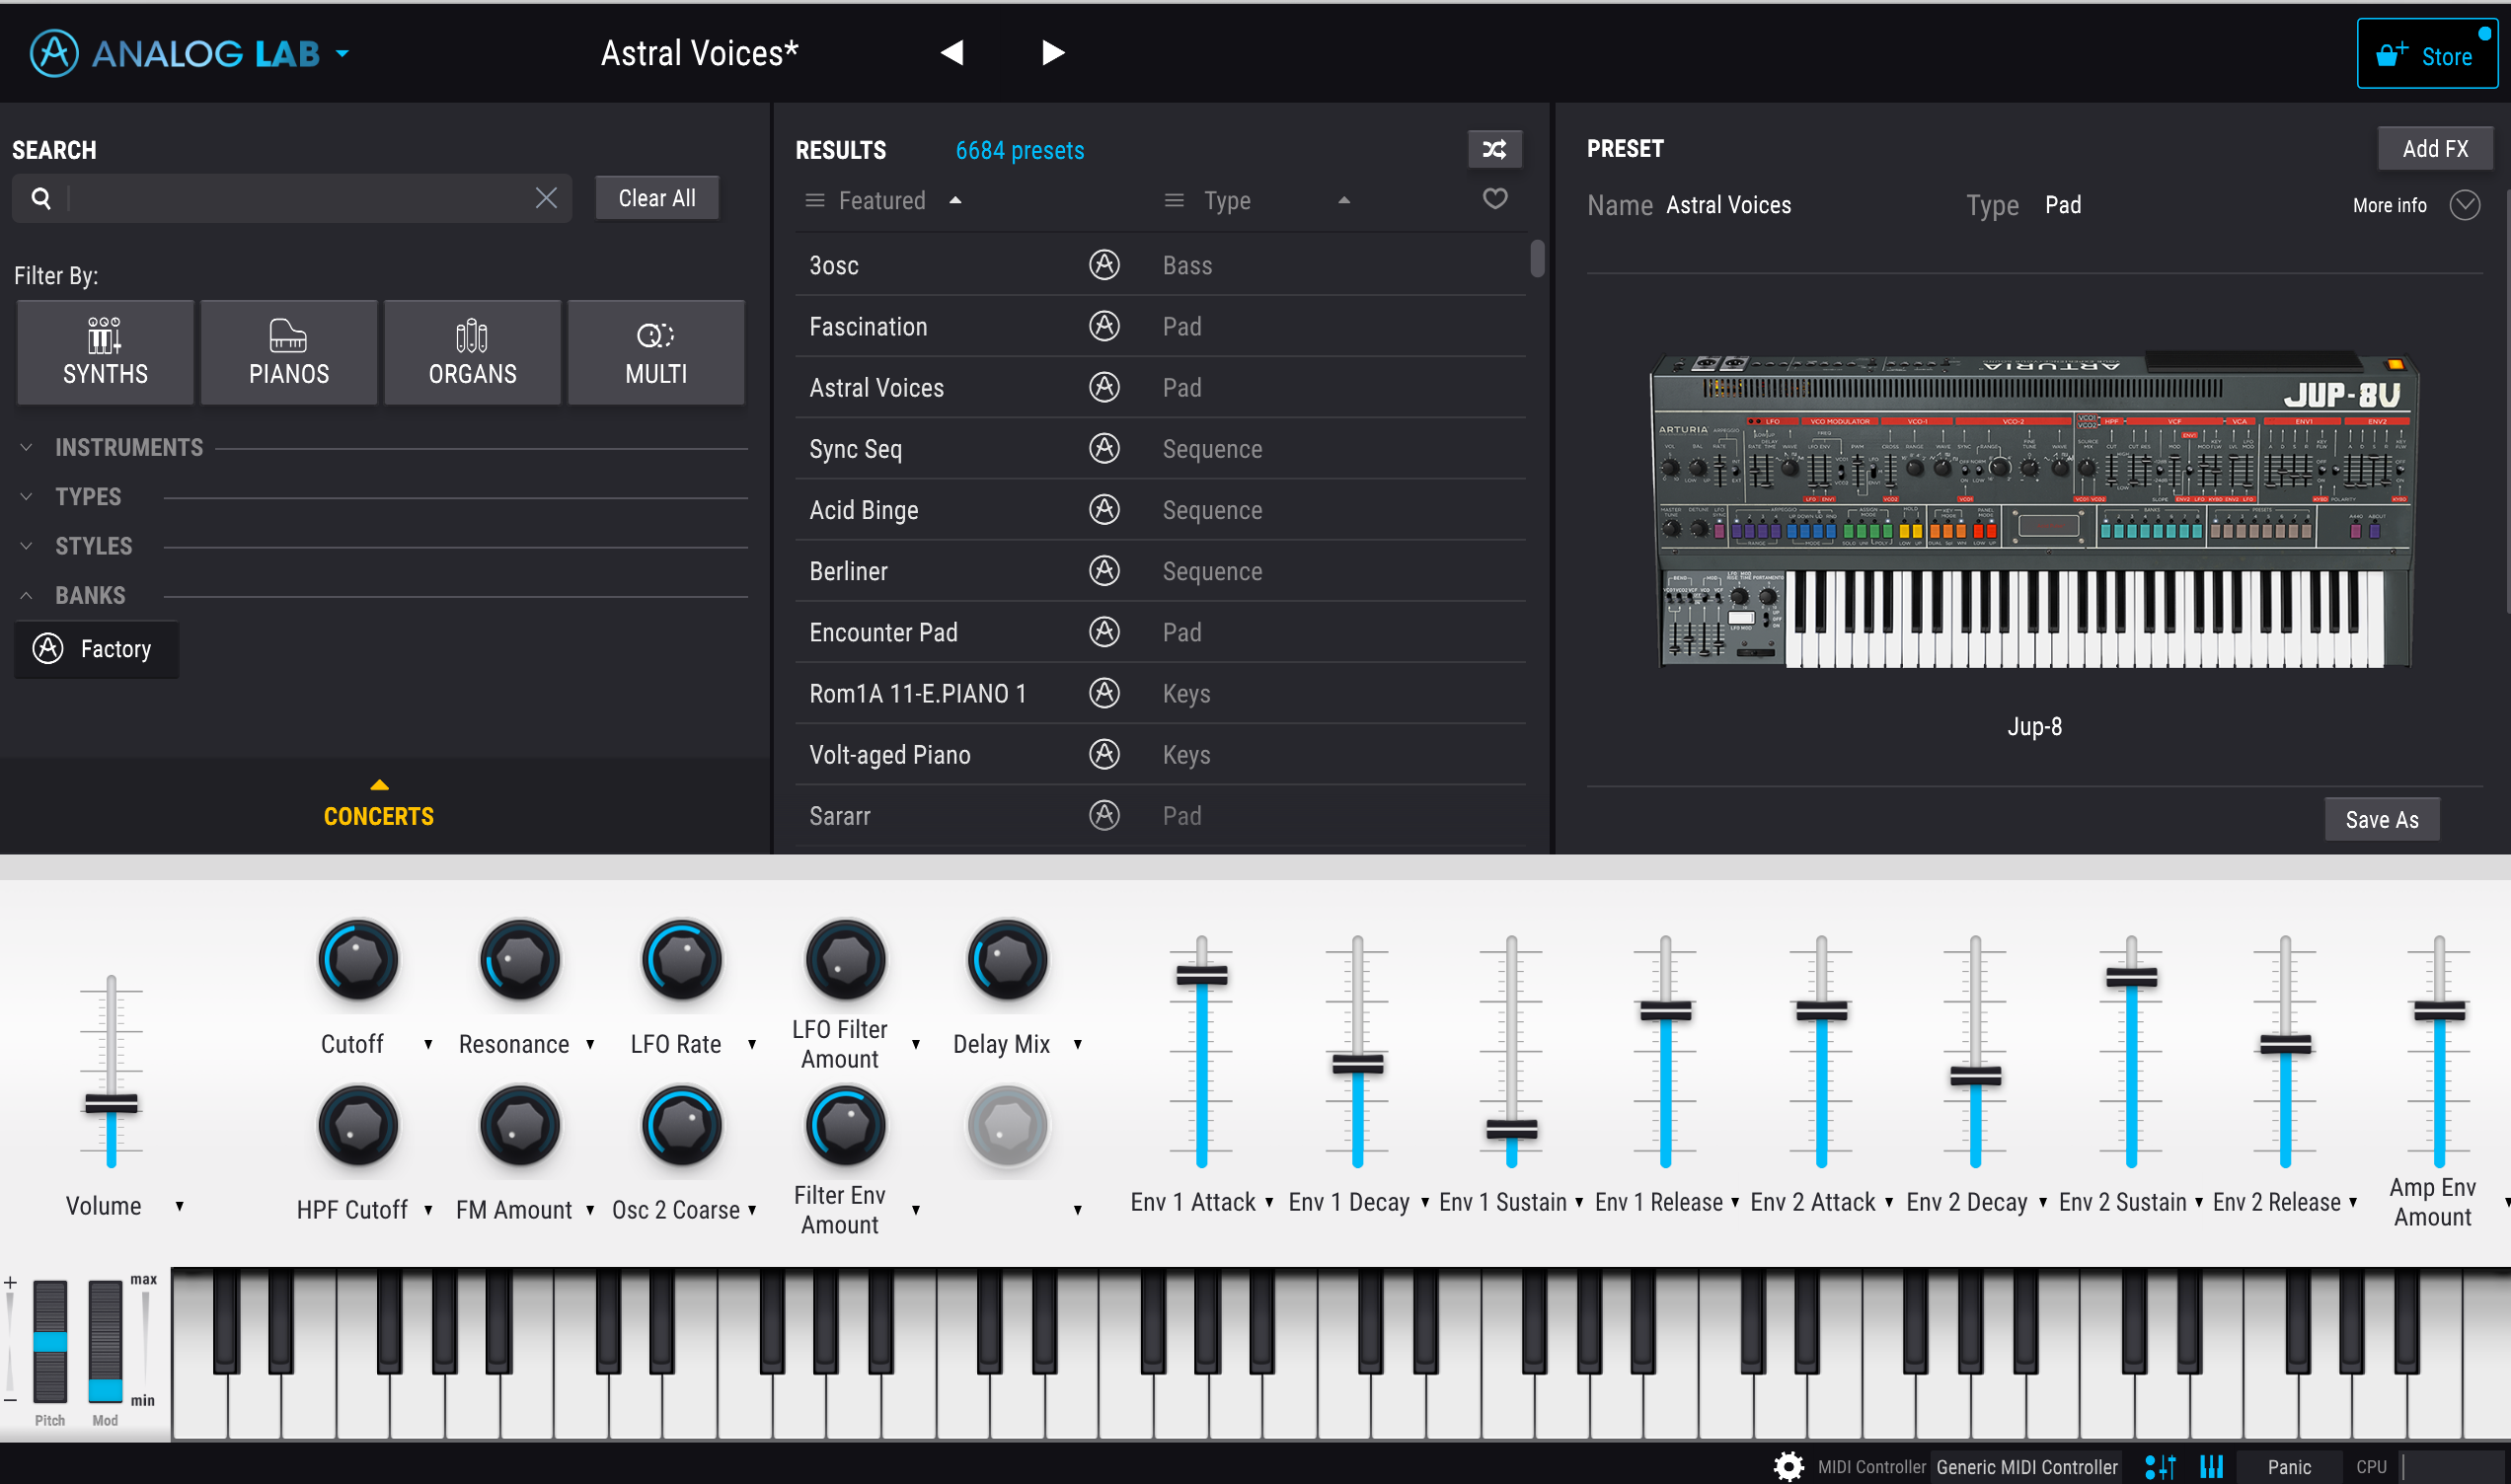Click the Arturia icon on Acid Binge row
2511x1484 pixels.
tap(1104, 510)
